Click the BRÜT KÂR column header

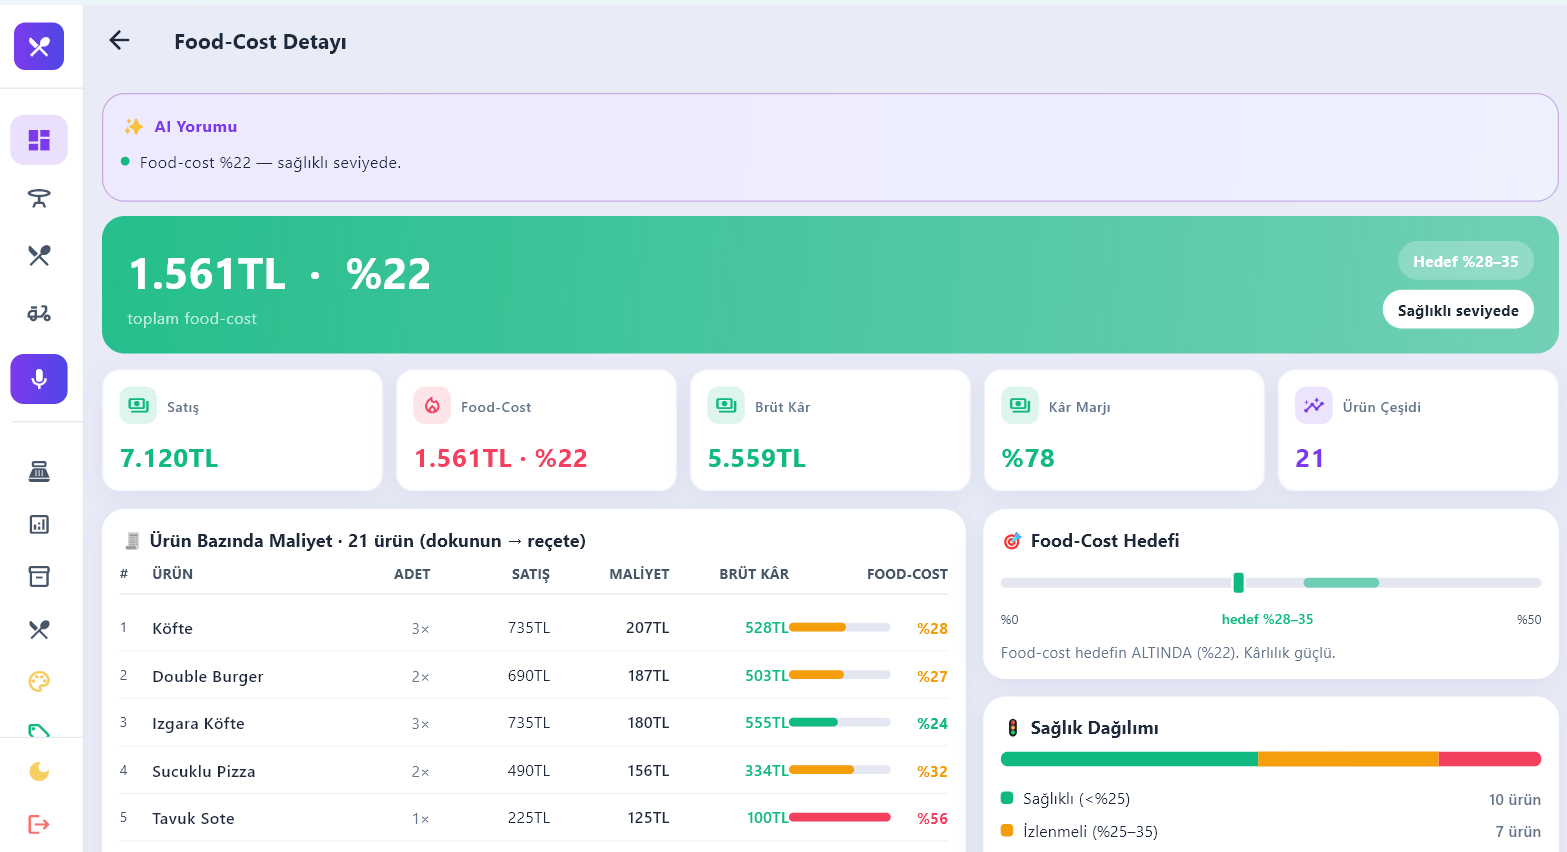[x=754, y=574]
